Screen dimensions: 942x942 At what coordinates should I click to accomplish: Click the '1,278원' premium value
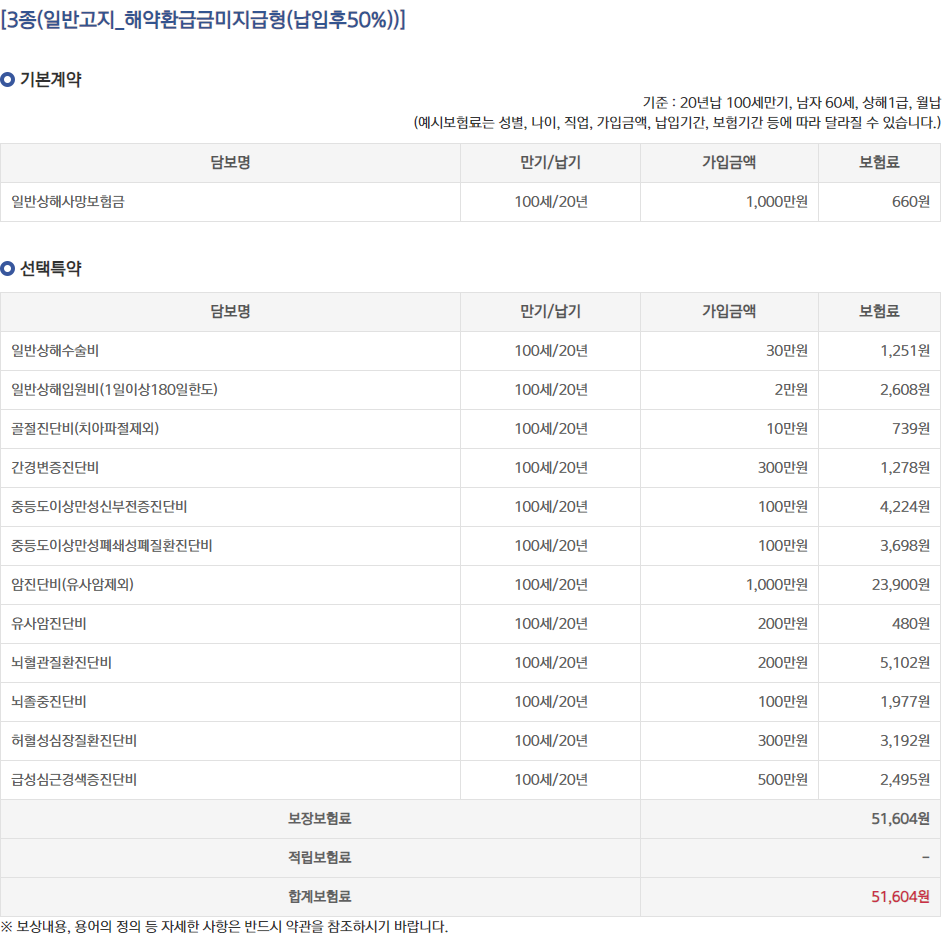pos(905,468)
